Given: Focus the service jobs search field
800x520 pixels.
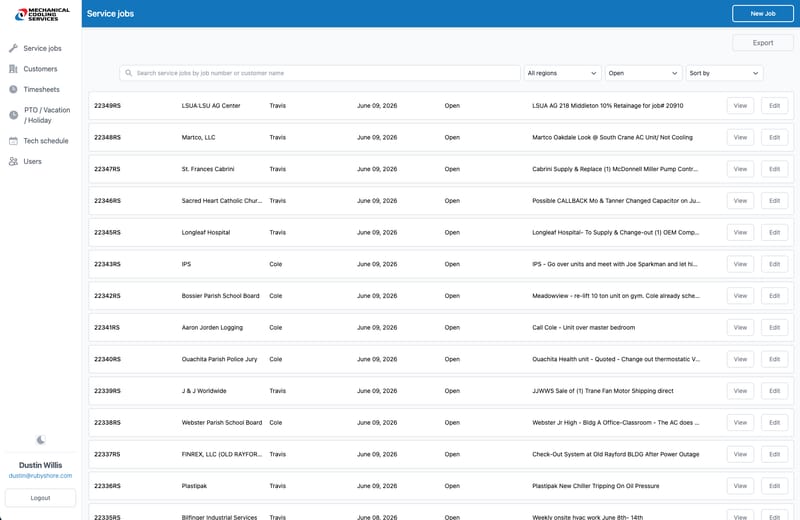Looking at the screenshot, I should tap(320, 73).
